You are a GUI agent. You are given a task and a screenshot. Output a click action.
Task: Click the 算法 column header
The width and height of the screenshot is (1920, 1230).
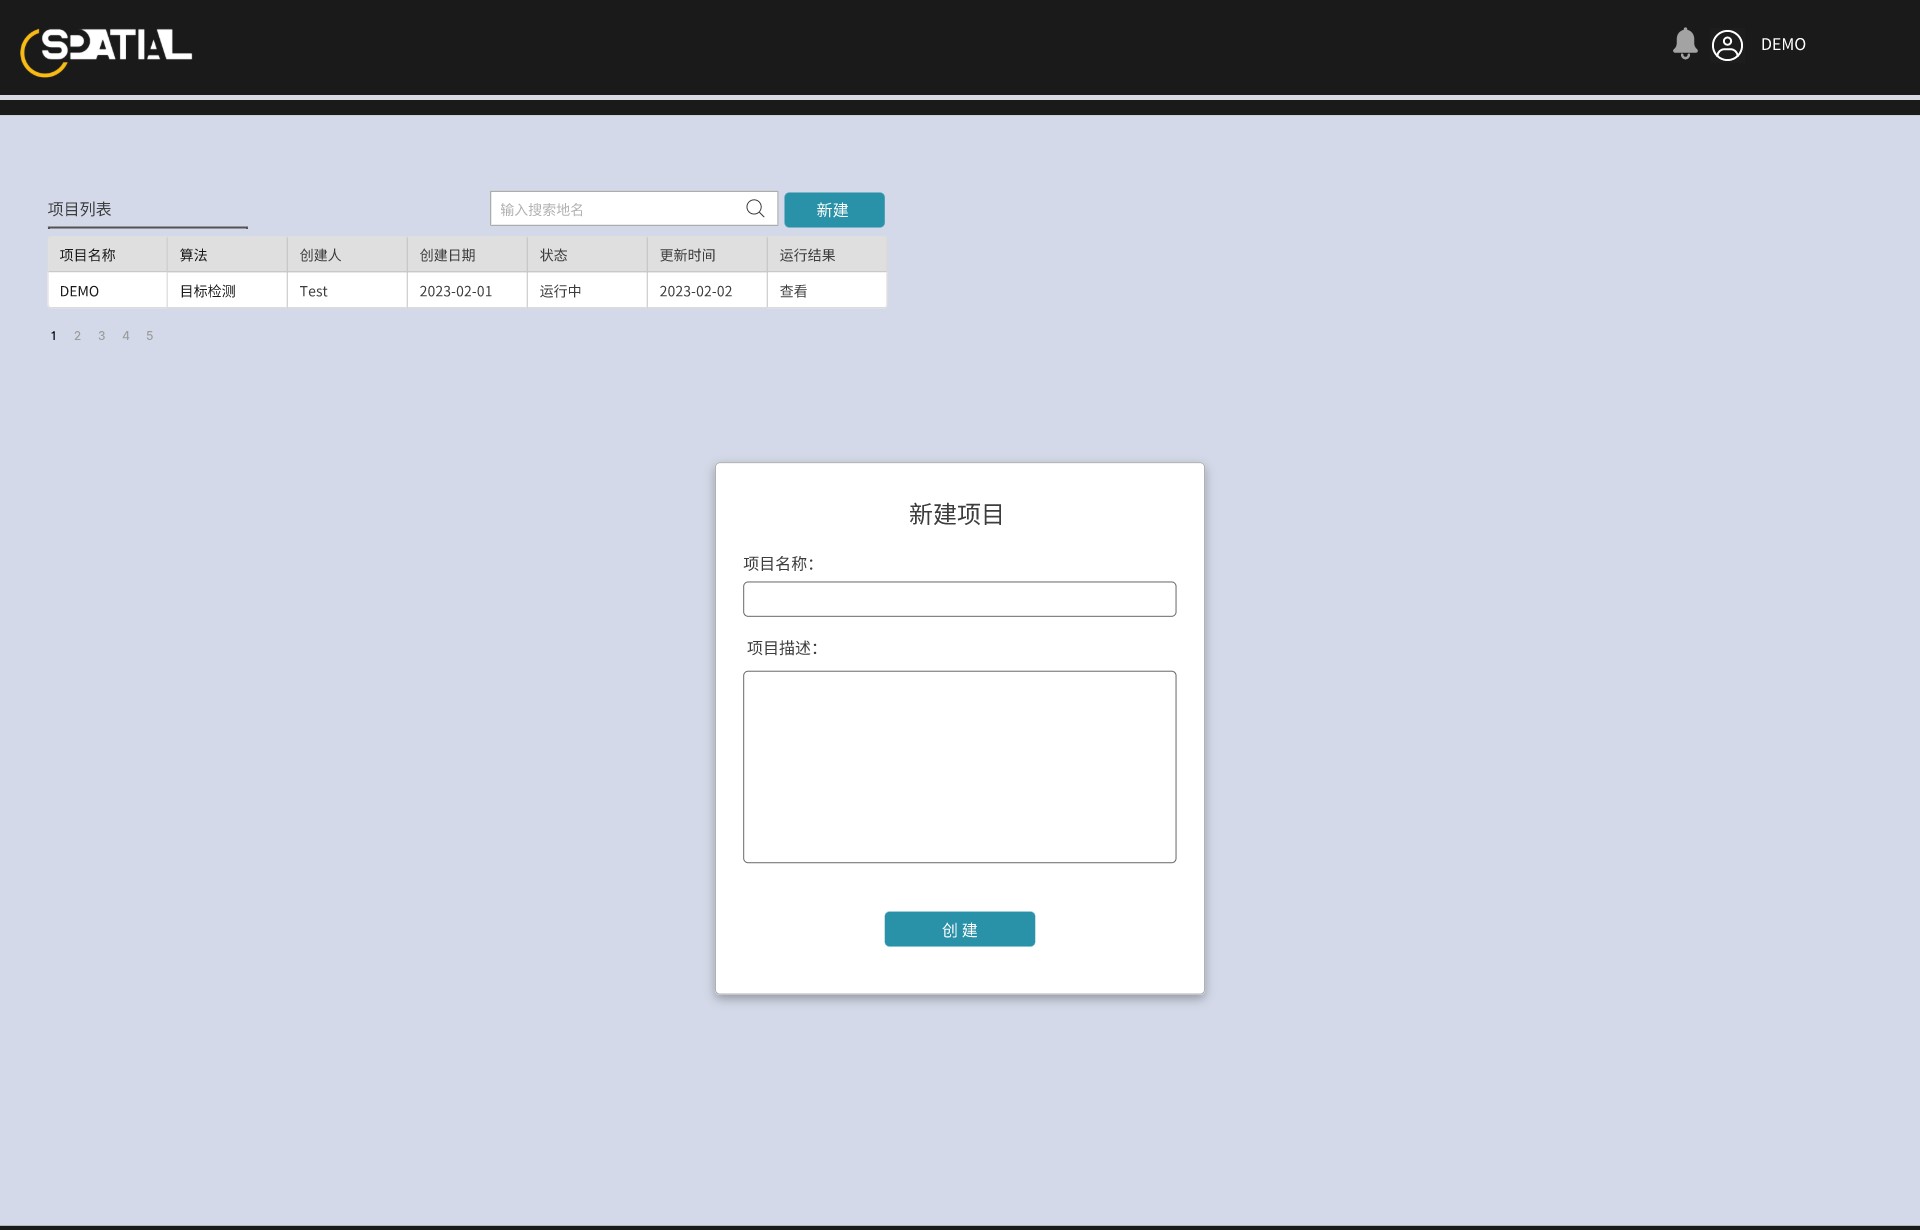[x=227, y=255]
